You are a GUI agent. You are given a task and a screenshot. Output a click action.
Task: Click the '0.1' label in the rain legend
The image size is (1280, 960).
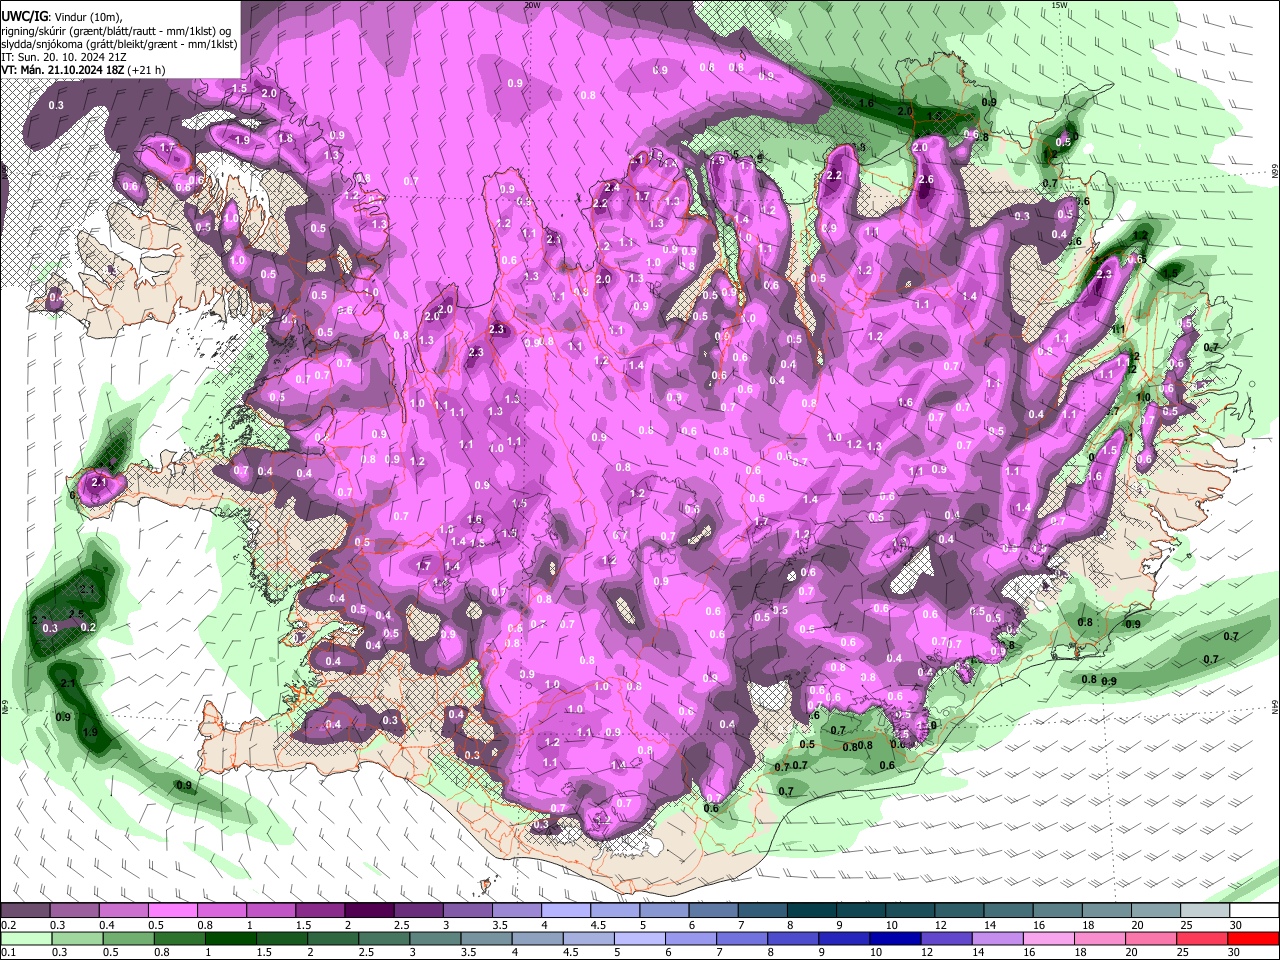coord(8,952)
